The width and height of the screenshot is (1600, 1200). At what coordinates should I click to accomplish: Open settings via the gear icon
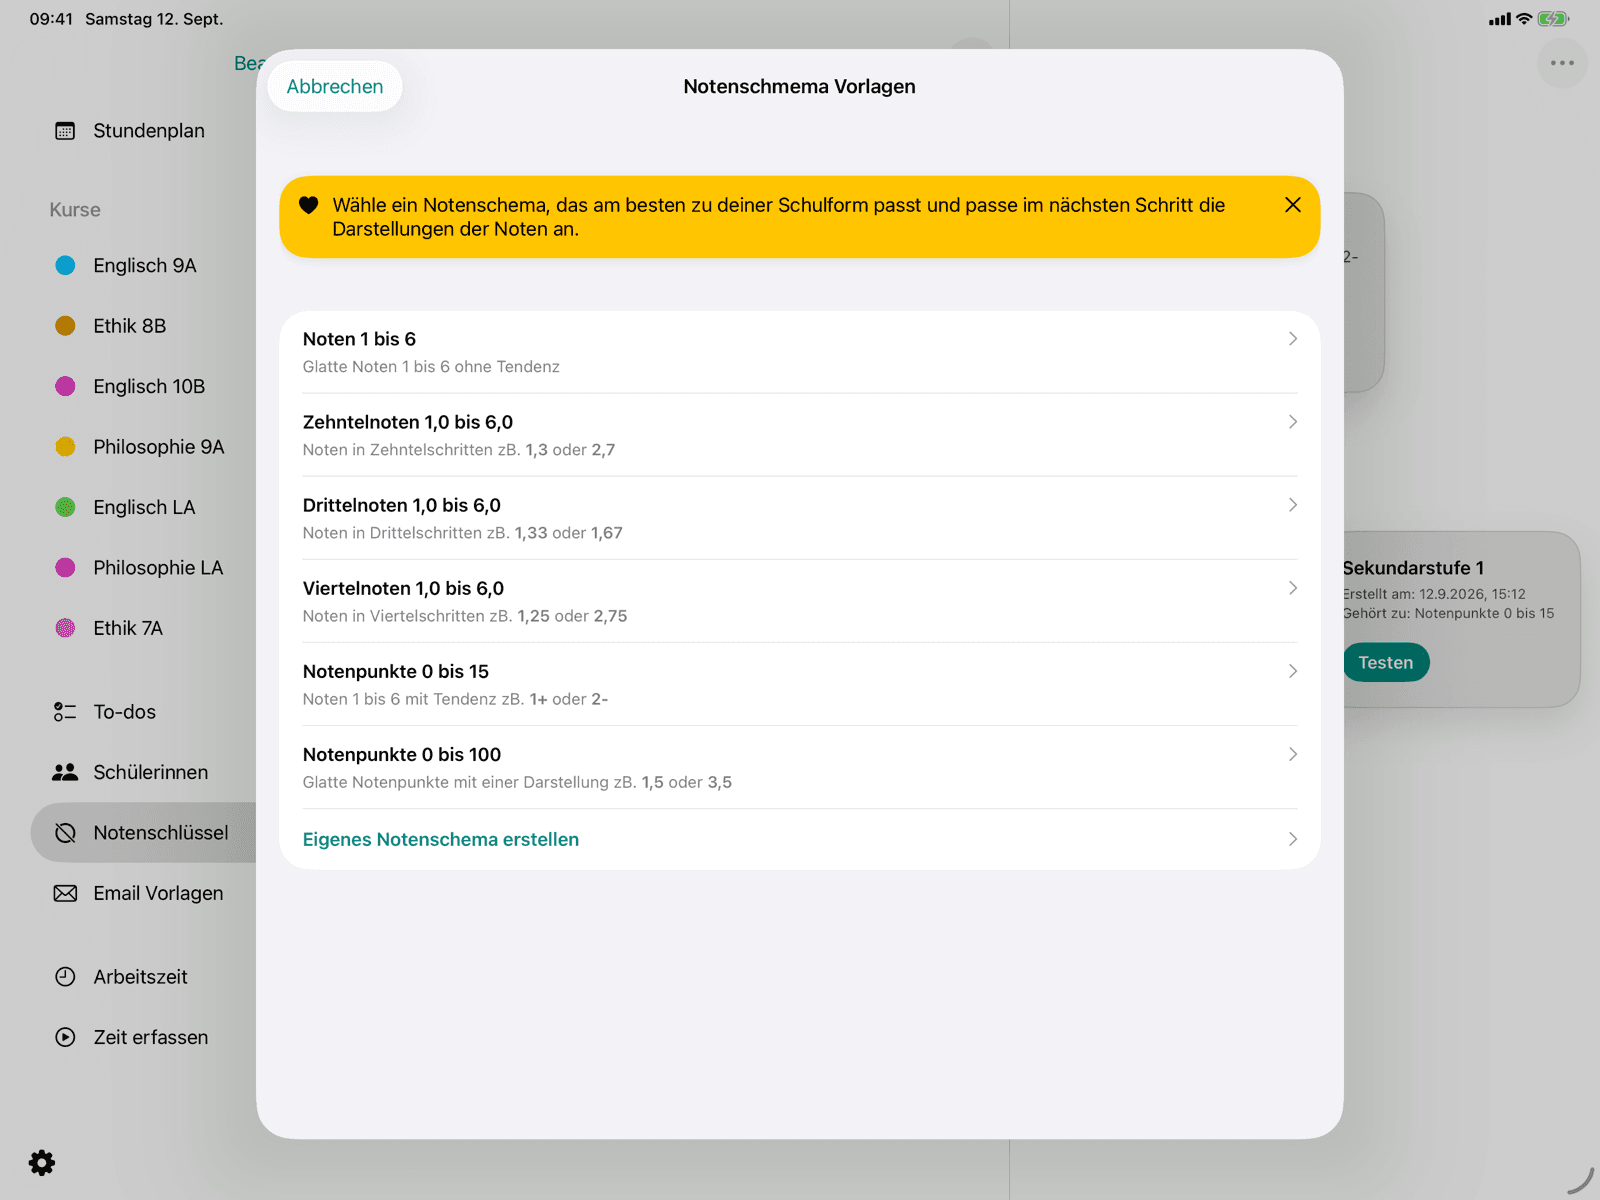coord(42,1163)
